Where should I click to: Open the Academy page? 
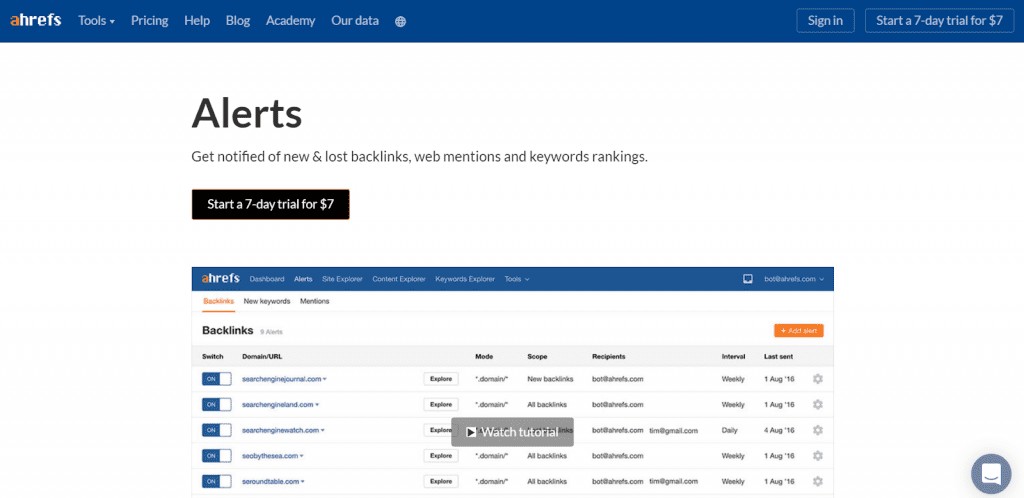point(291,21)
